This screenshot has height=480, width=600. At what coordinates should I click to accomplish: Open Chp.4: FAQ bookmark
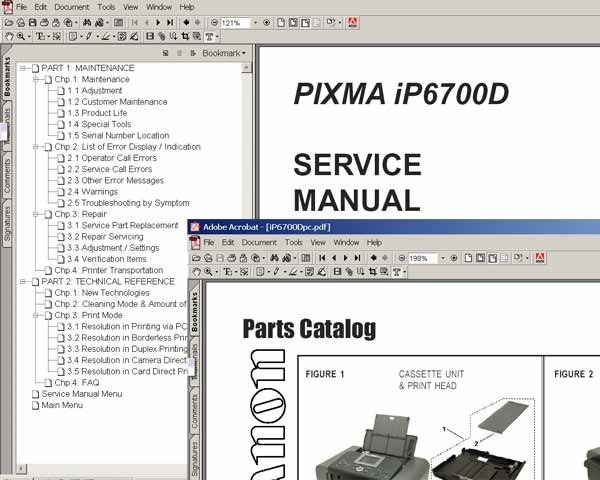pyautogui.click(x=77, y=383)
